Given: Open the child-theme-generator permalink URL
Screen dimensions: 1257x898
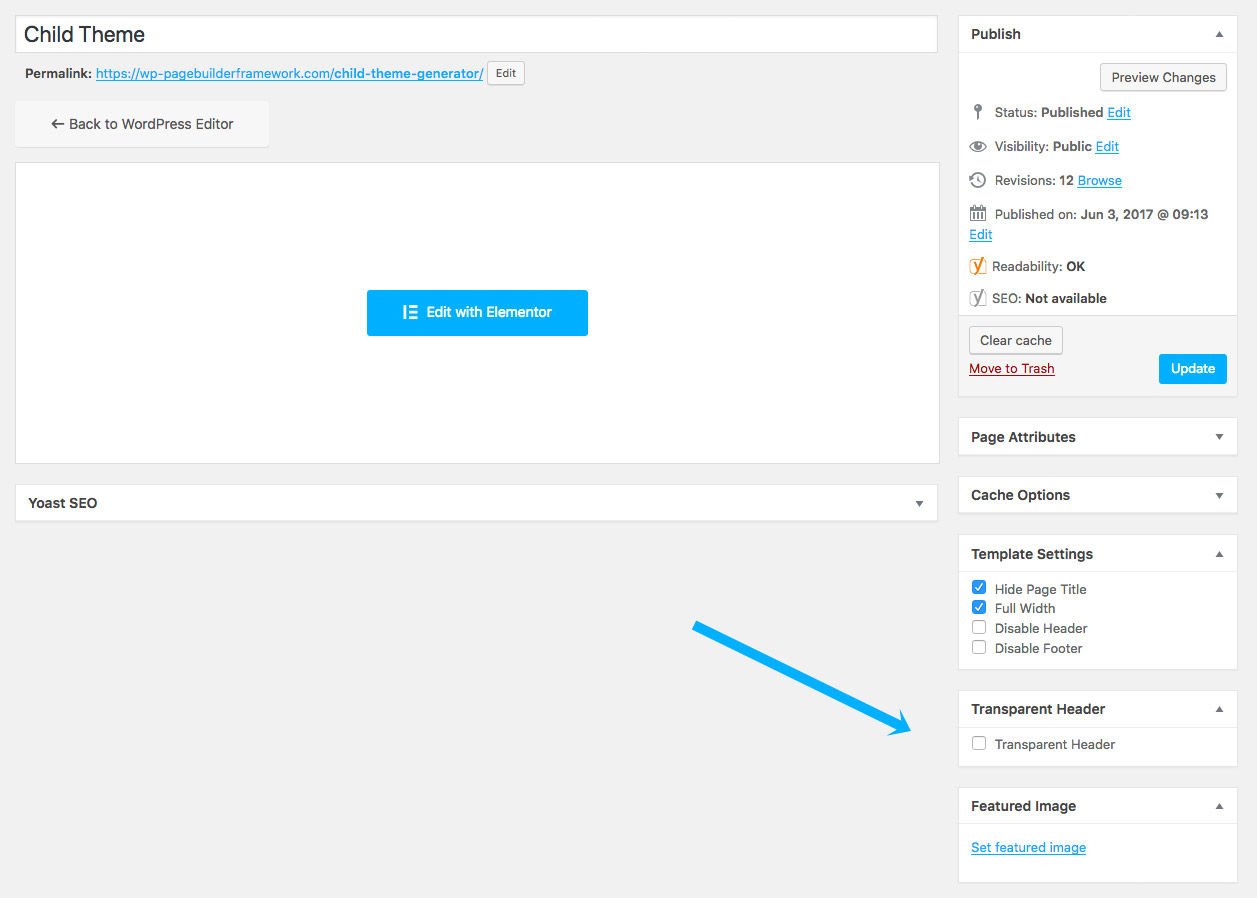Looking at the screenshot, I should pos(289,73).
